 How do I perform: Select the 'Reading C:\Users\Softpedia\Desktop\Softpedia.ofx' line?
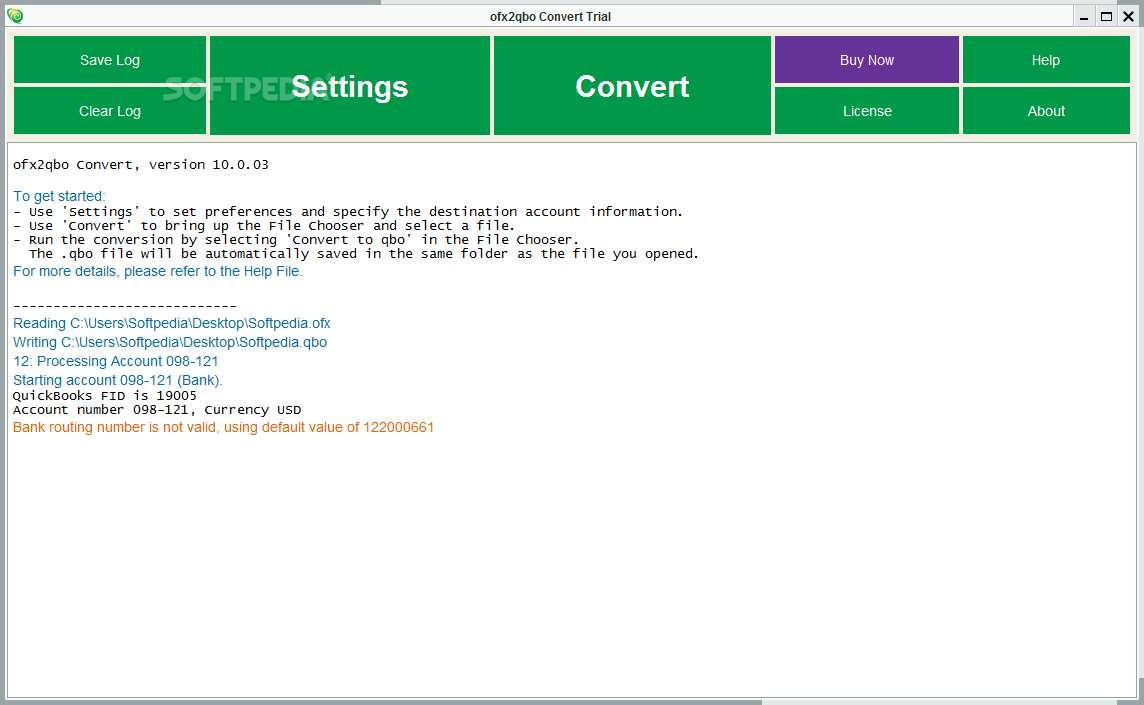[171, 323]
